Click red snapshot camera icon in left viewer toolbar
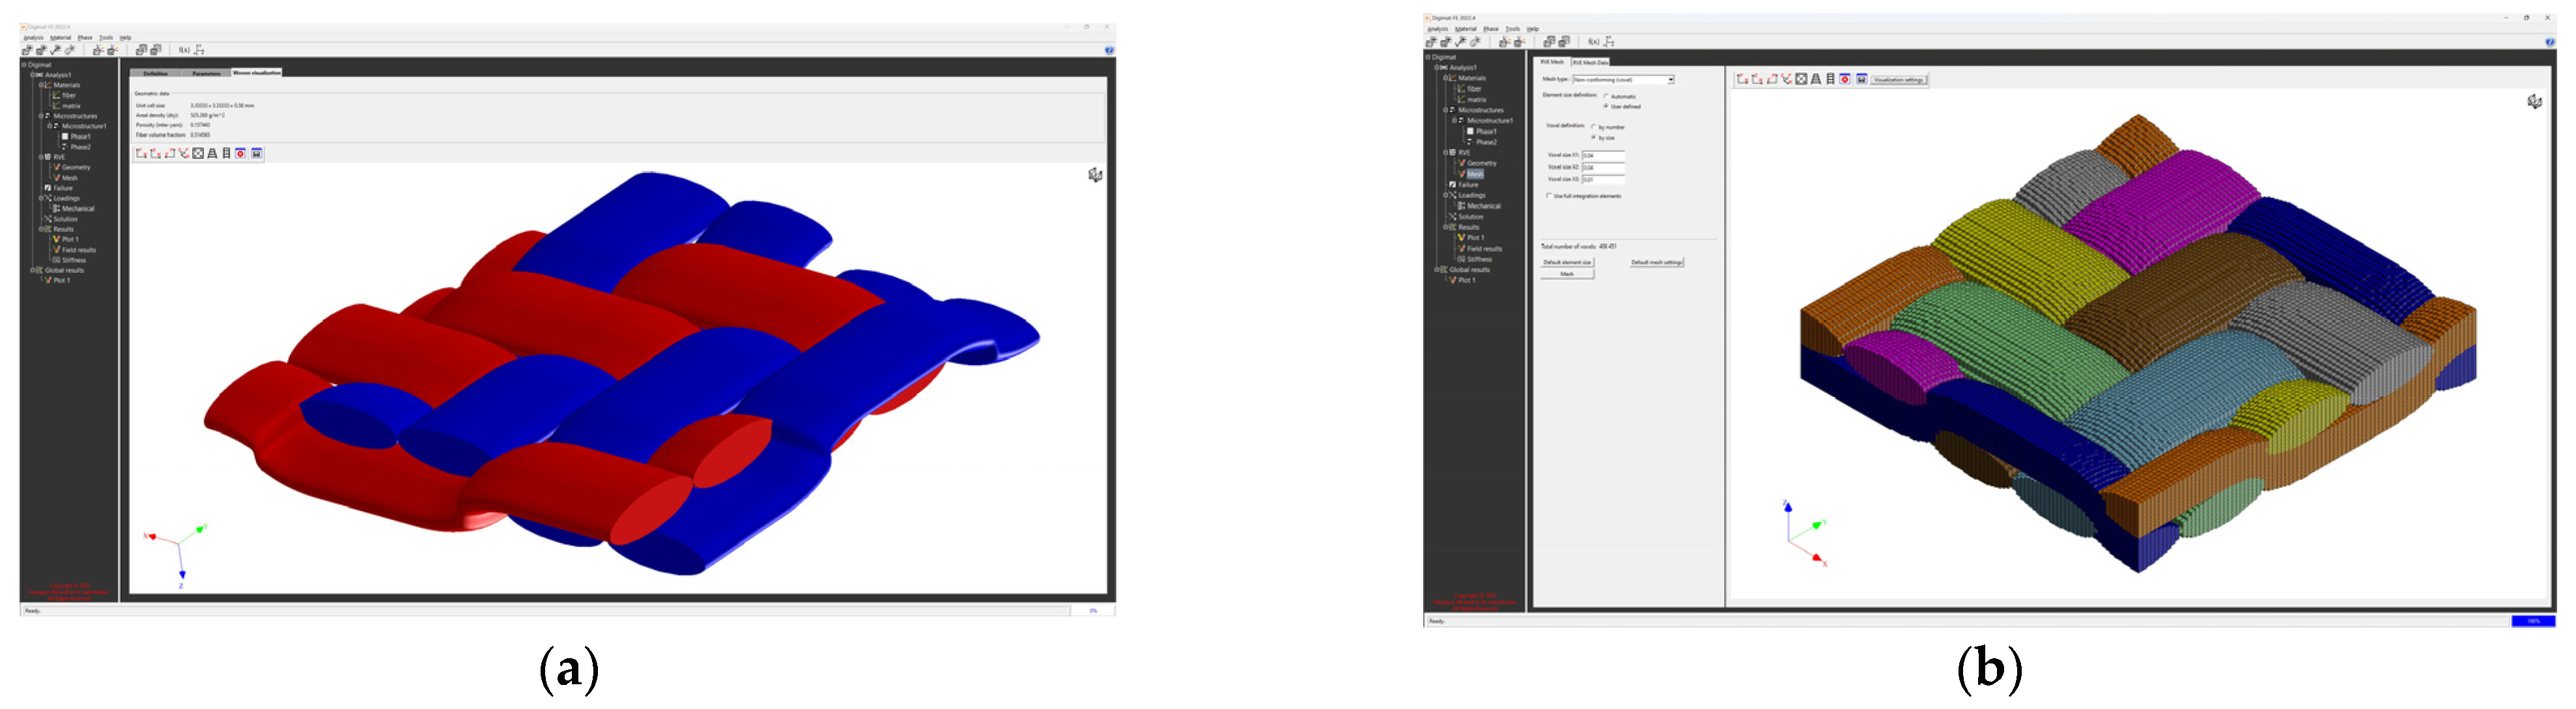The height and width of the screenshot is (709, 2576). [241, 153]
